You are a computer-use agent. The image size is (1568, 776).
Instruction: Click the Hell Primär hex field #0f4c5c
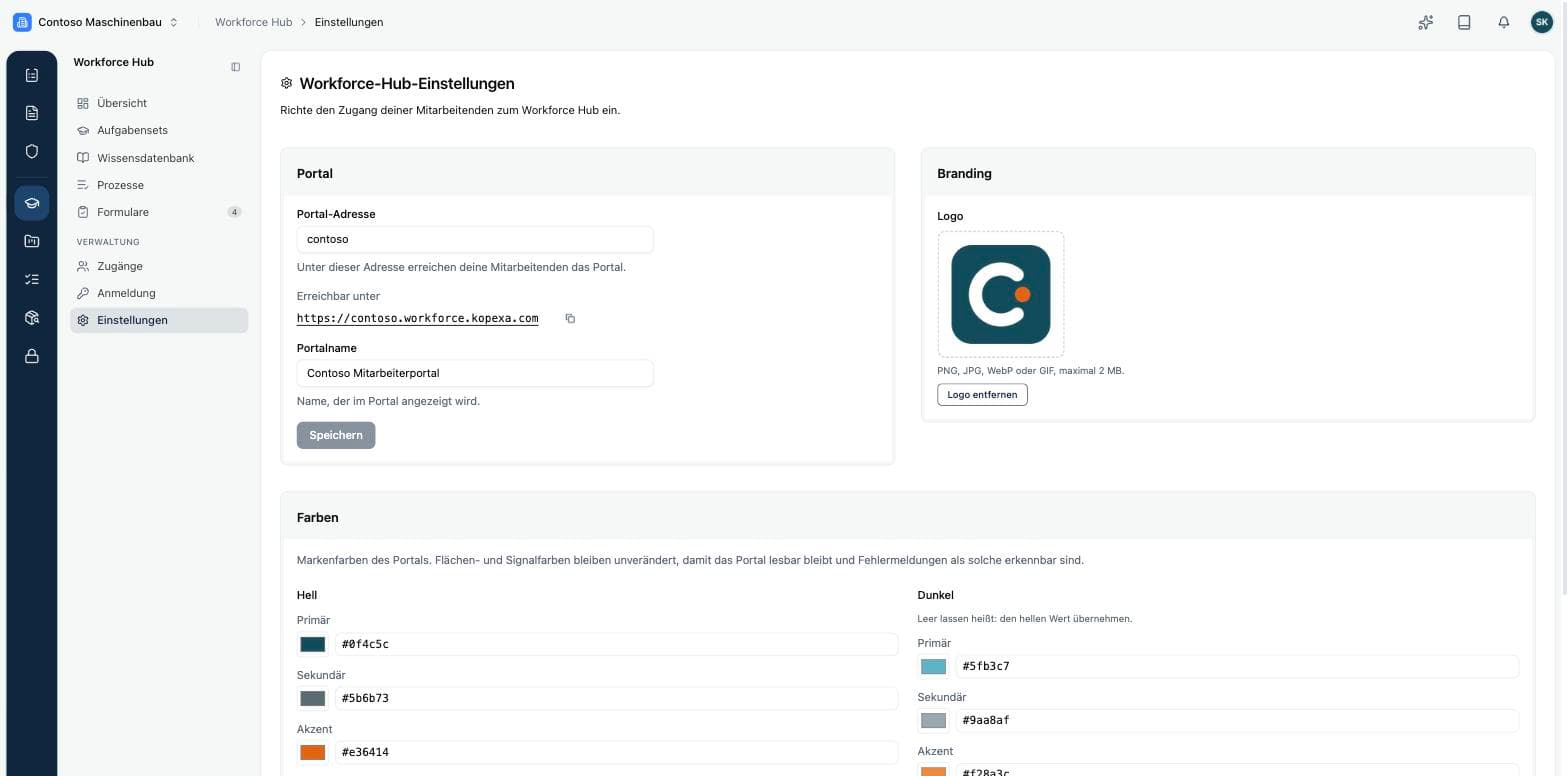click(616, 644)
